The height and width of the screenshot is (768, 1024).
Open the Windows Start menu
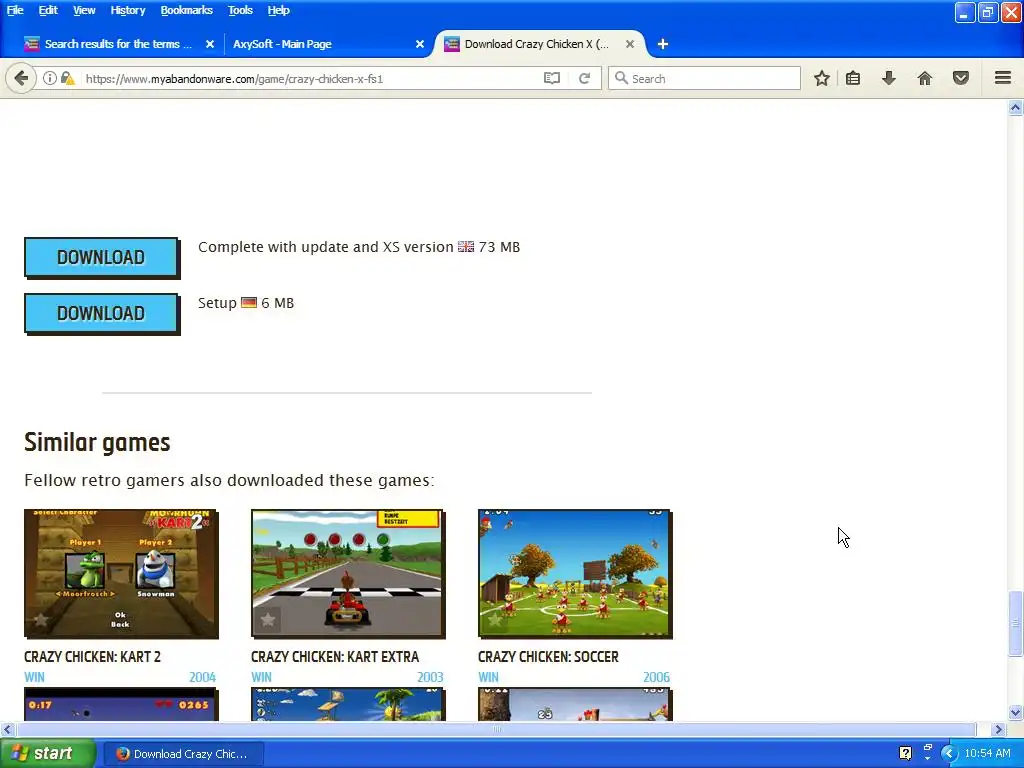point(47,753)
